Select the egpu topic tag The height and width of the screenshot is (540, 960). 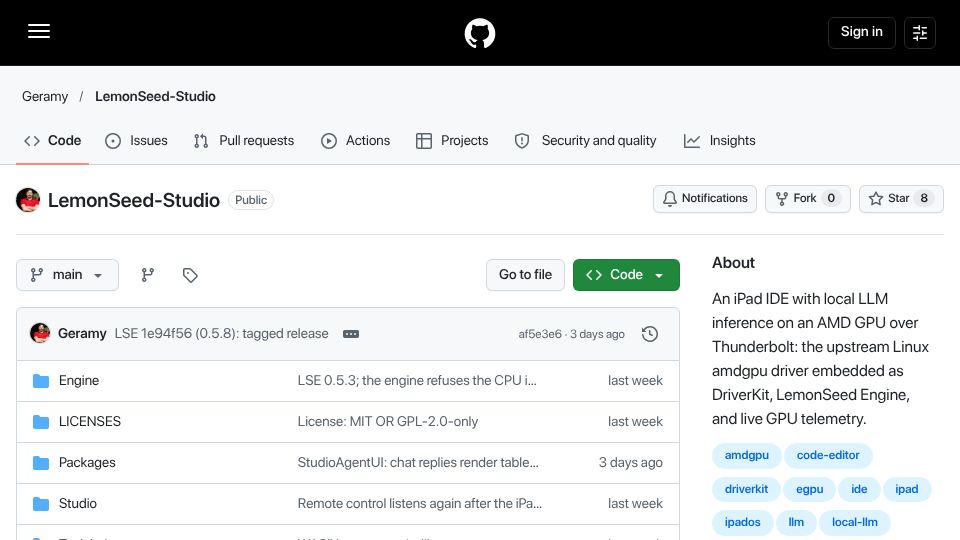point(809,489)
